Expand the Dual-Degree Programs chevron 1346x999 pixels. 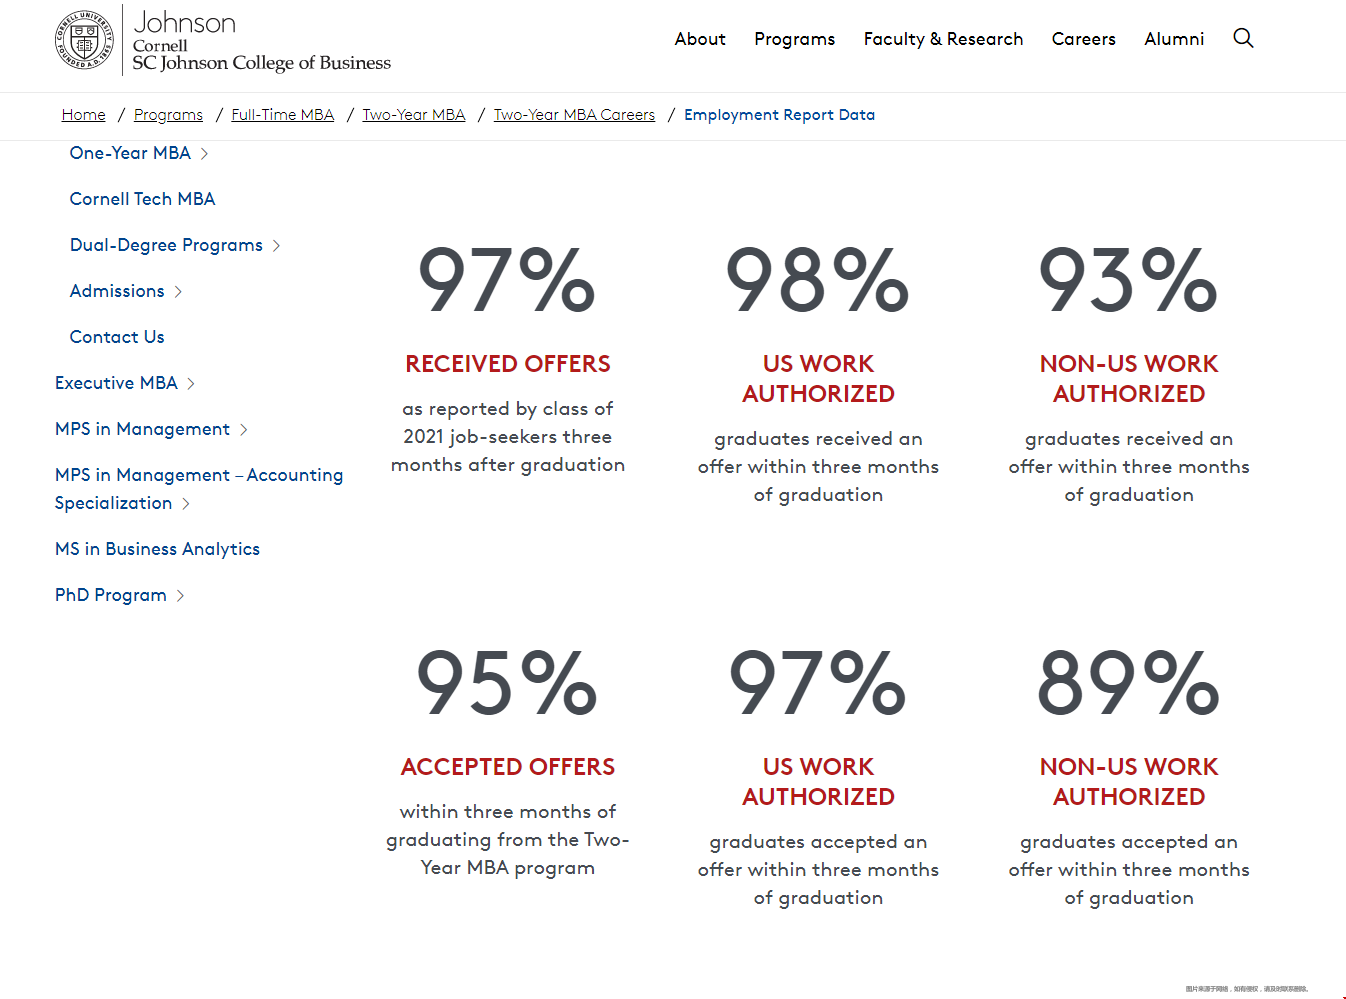[277, 246]
